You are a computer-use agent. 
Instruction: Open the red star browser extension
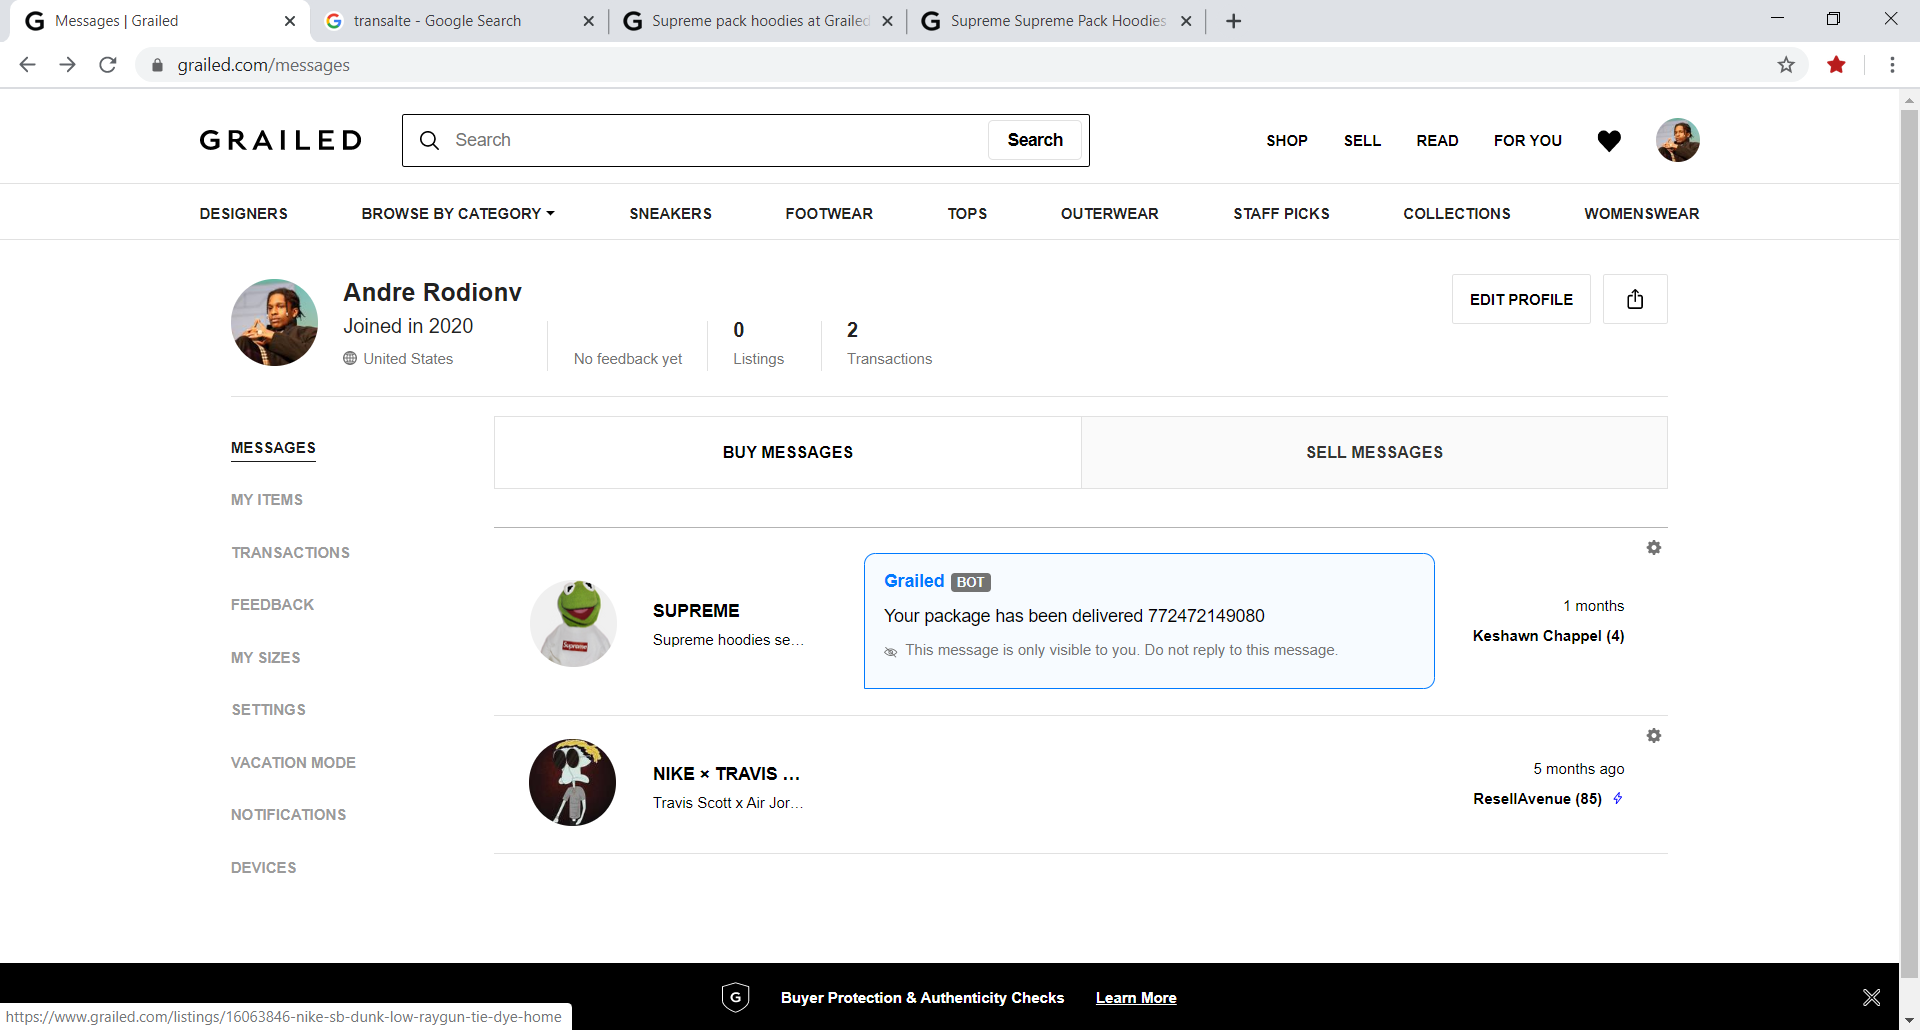pyautogui.click(x=1836, y=65)
